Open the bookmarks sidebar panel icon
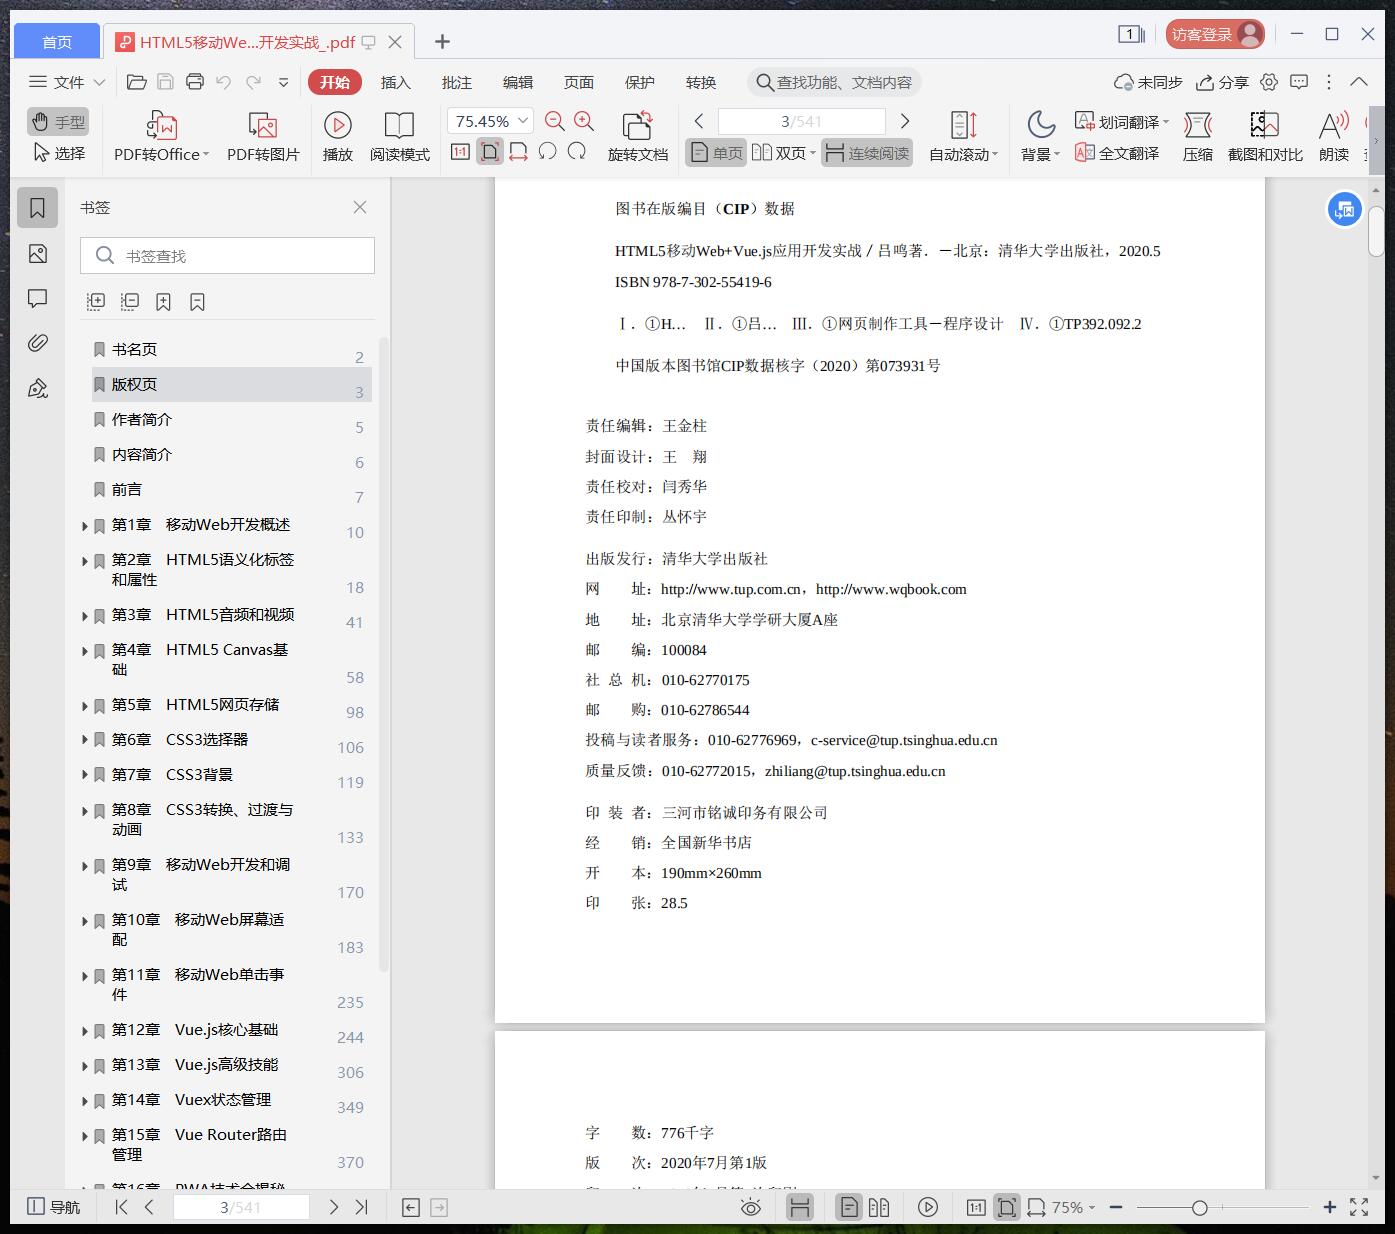 pos(37,208)
